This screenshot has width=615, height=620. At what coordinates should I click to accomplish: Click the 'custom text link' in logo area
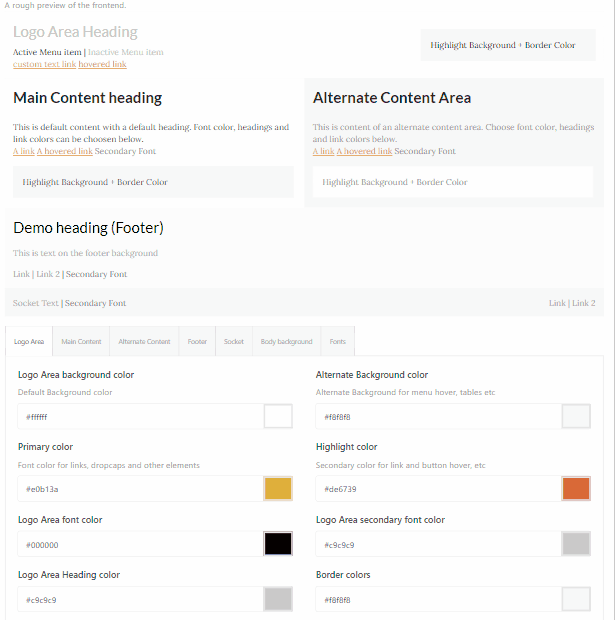coord(44,64)
